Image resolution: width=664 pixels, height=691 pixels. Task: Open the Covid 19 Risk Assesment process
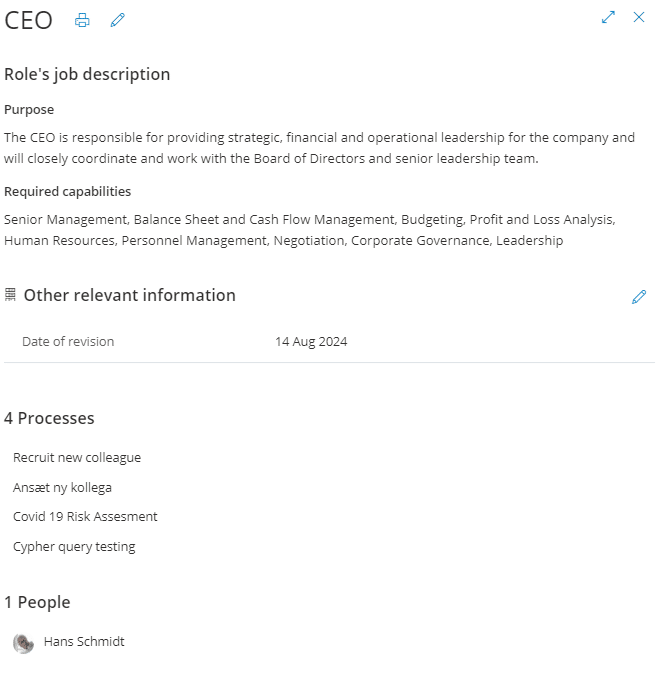85,517
